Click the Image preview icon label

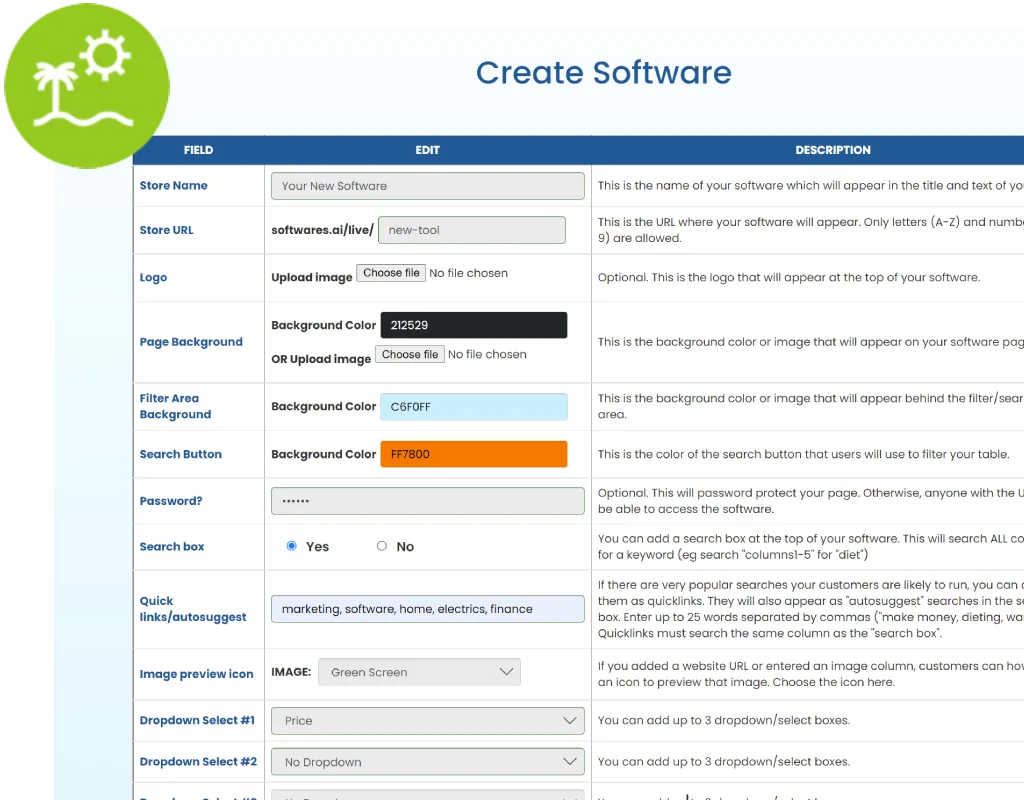click(x=197, y=674)
